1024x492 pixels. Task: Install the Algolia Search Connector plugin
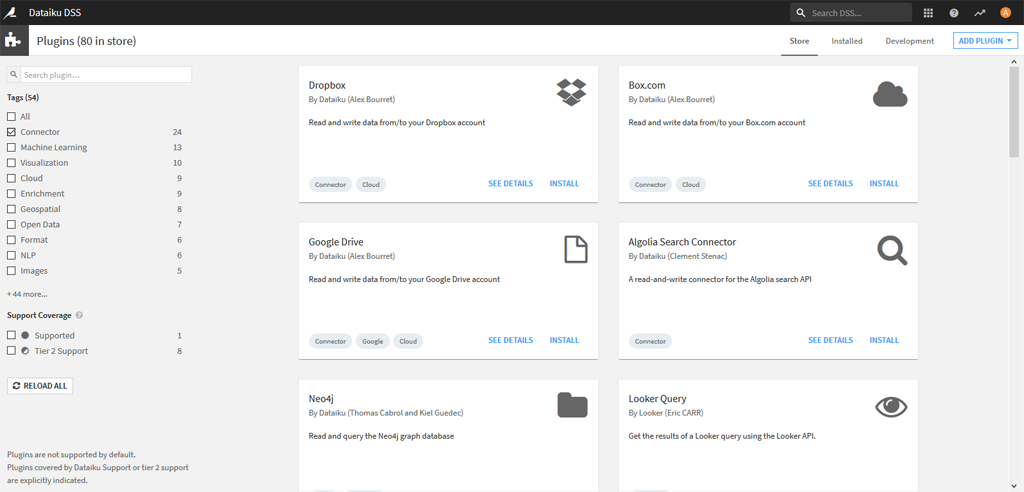884,340
